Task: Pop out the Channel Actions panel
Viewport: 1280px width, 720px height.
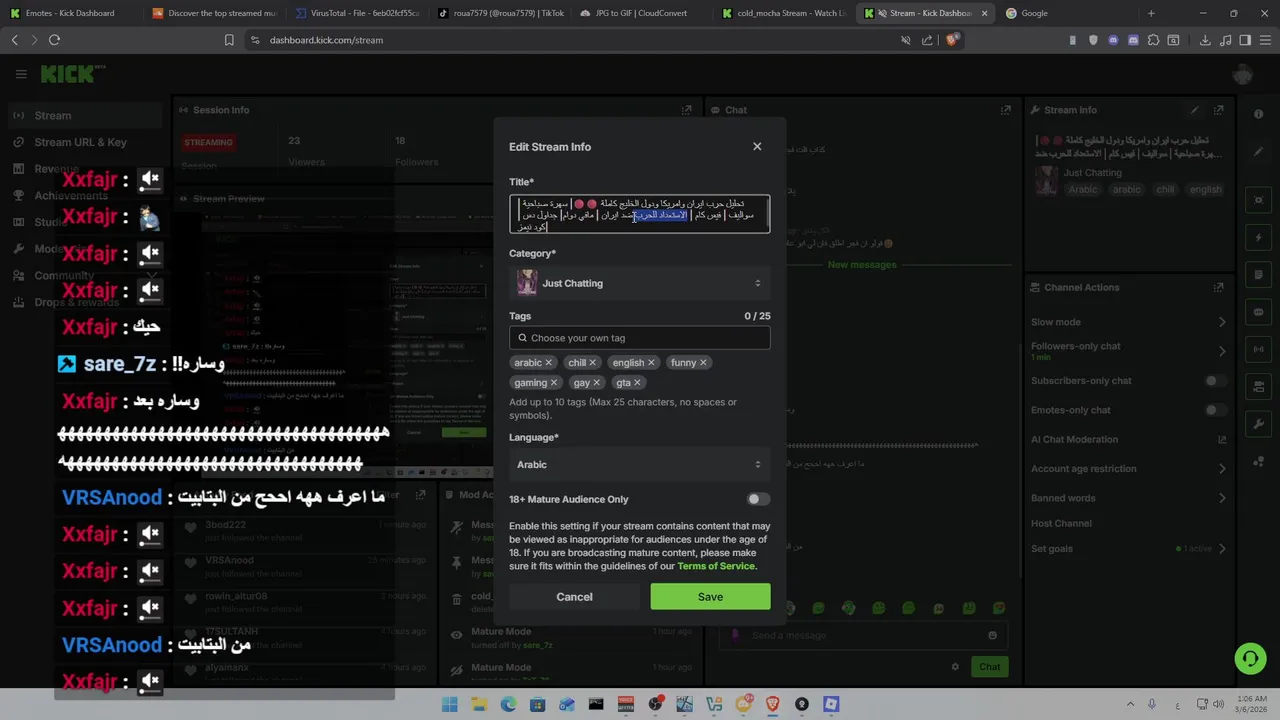Action: (x=1218, y=287)
